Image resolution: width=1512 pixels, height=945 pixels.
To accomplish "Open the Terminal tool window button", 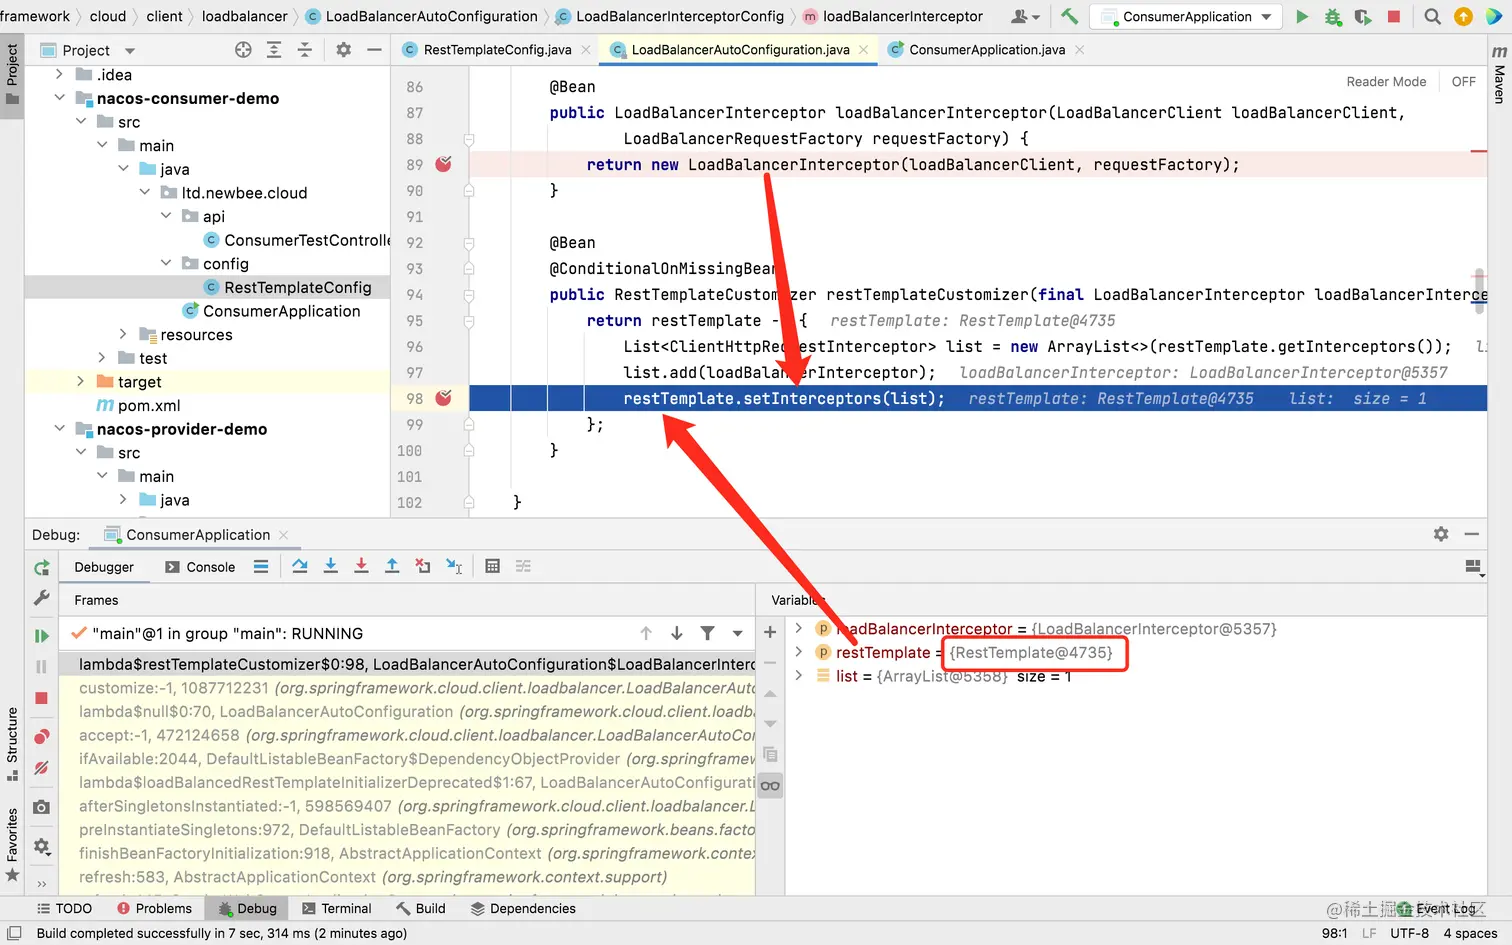I will pyautogui.click(x=336, y=908).
